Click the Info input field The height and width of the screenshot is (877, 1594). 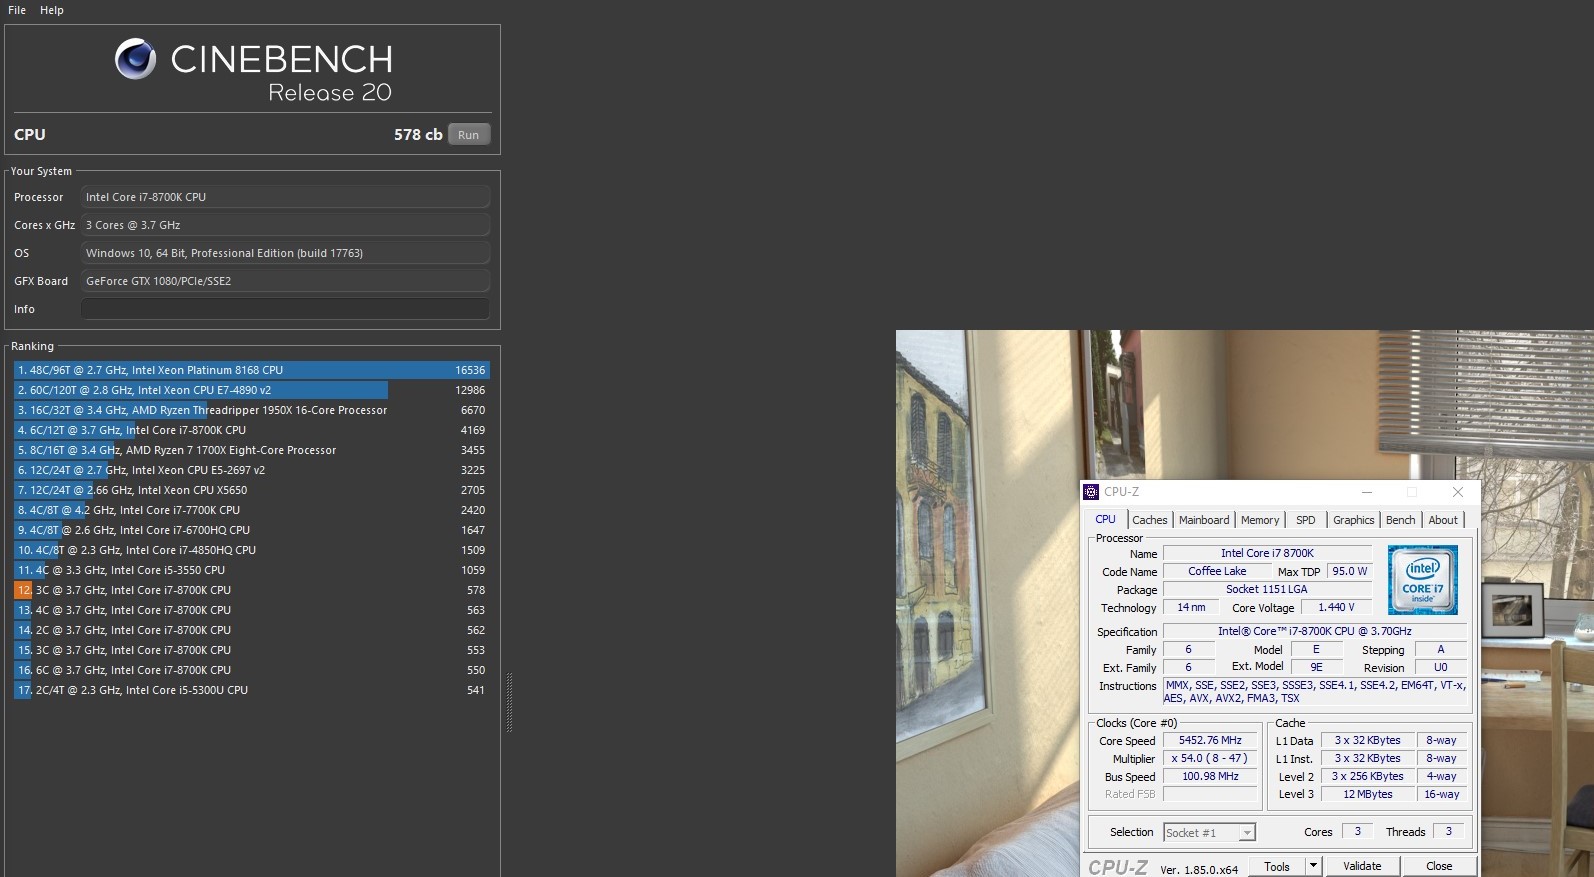tap(285, 309)
